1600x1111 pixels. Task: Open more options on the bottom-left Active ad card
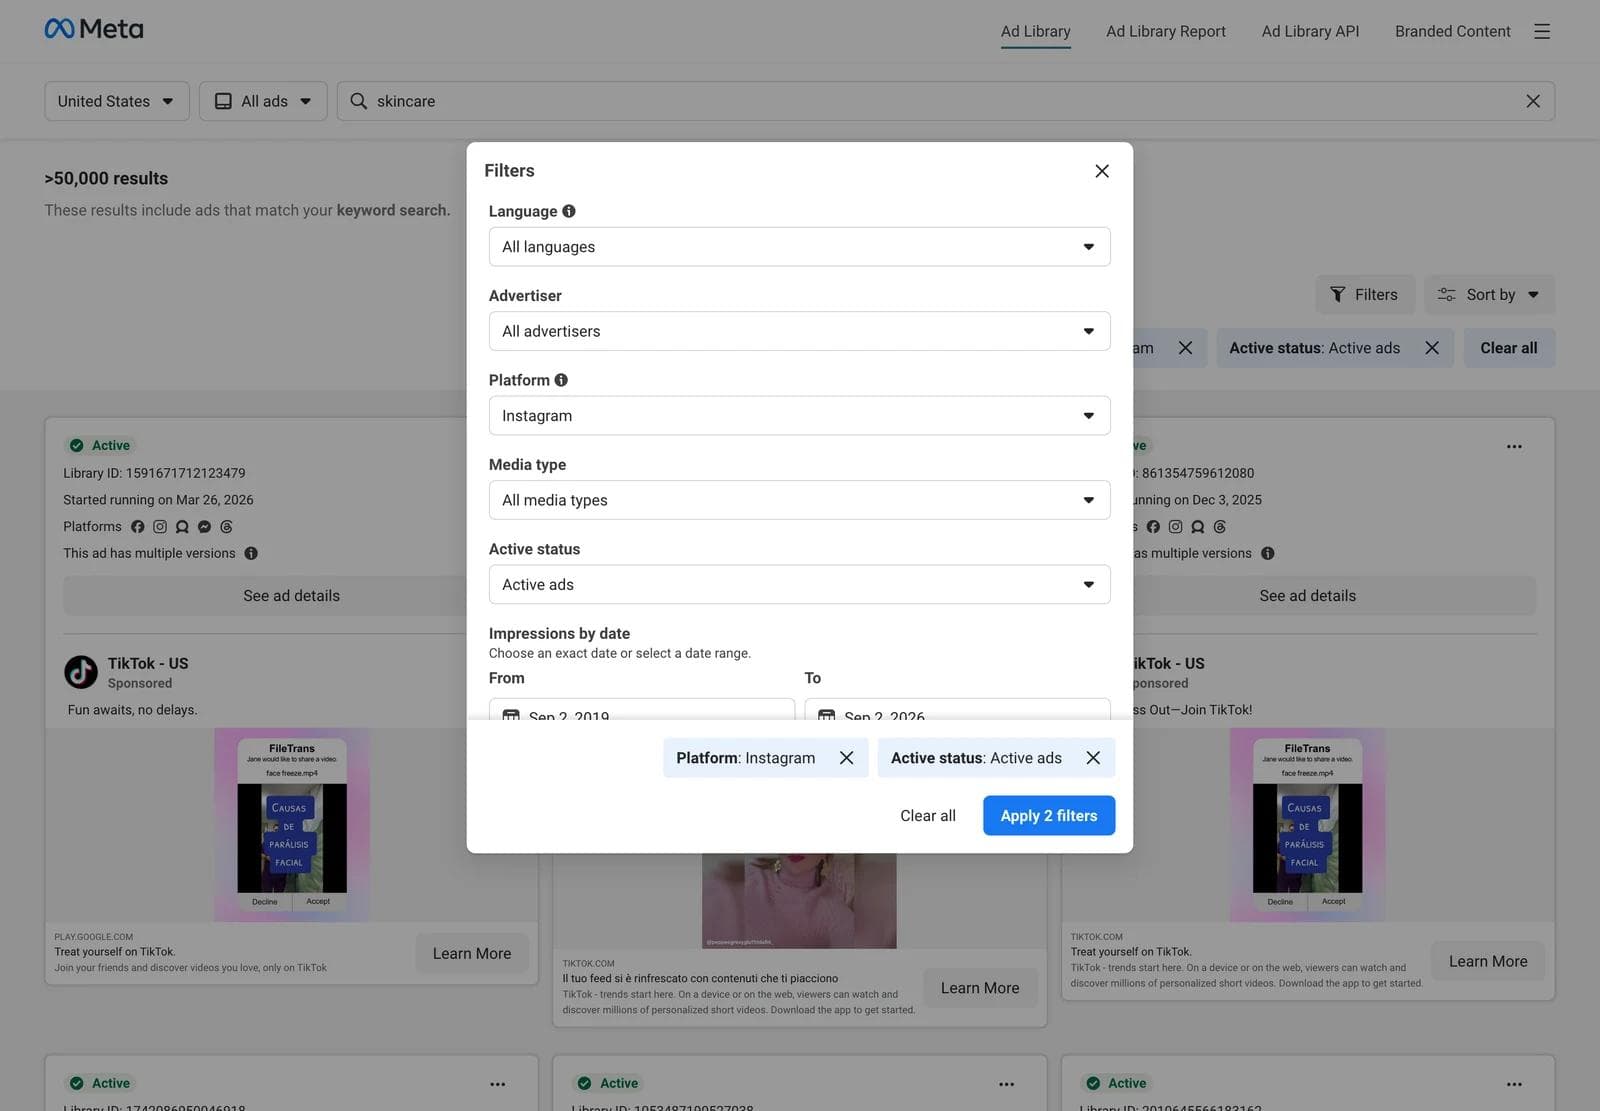pyautogui.click(x=498, y=1084)
